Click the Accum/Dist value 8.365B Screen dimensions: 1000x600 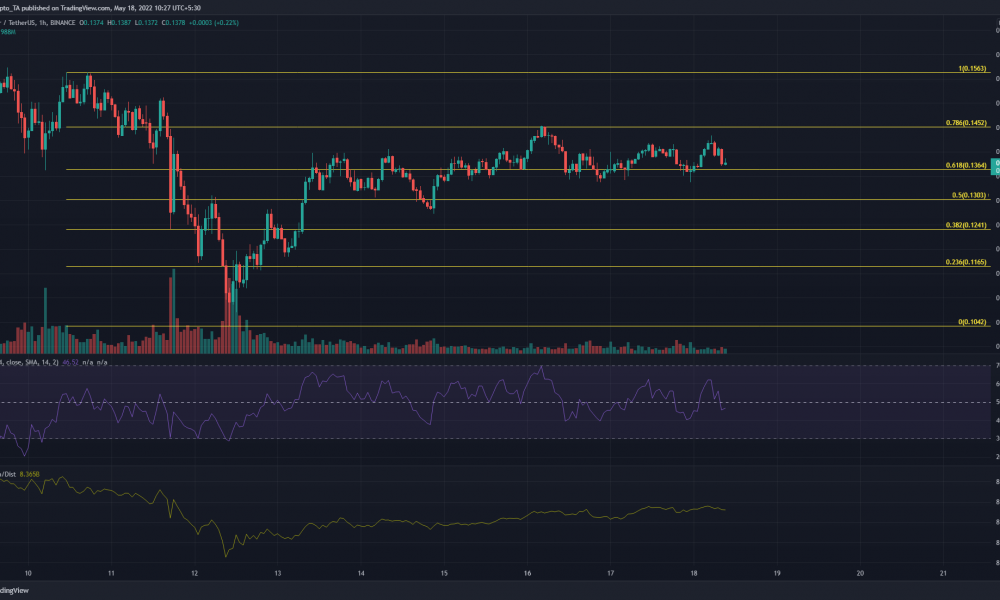pos(29,474)
